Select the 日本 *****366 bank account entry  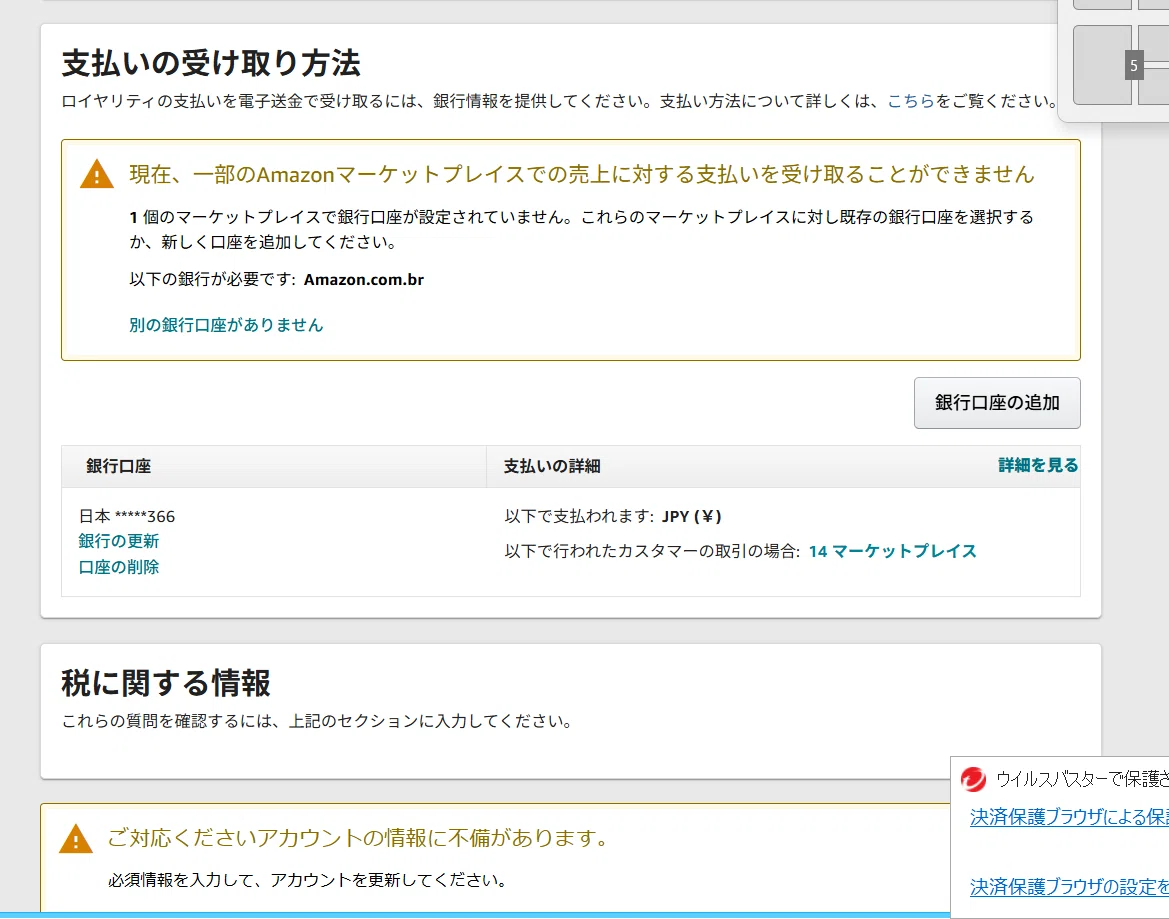pos(127,516)
